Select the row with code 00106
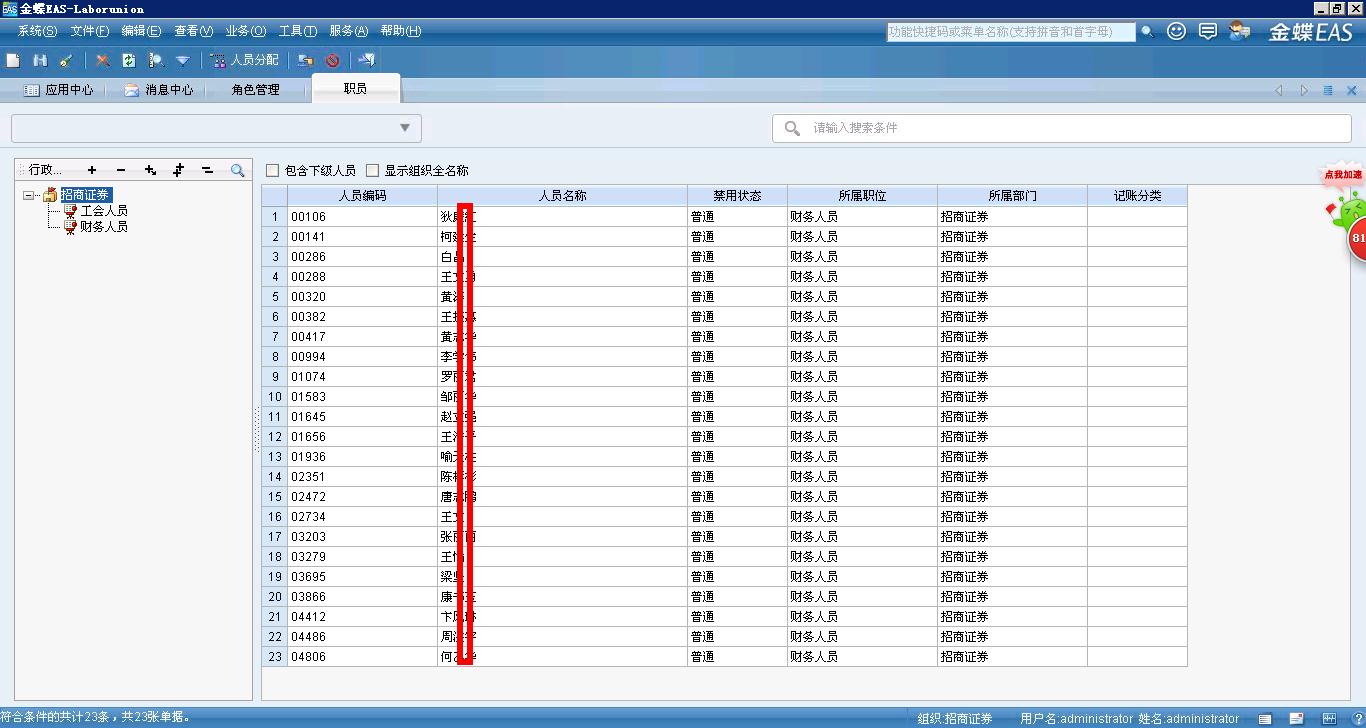This screenshot has height=728, width=1366. click(x=725, y=217)
